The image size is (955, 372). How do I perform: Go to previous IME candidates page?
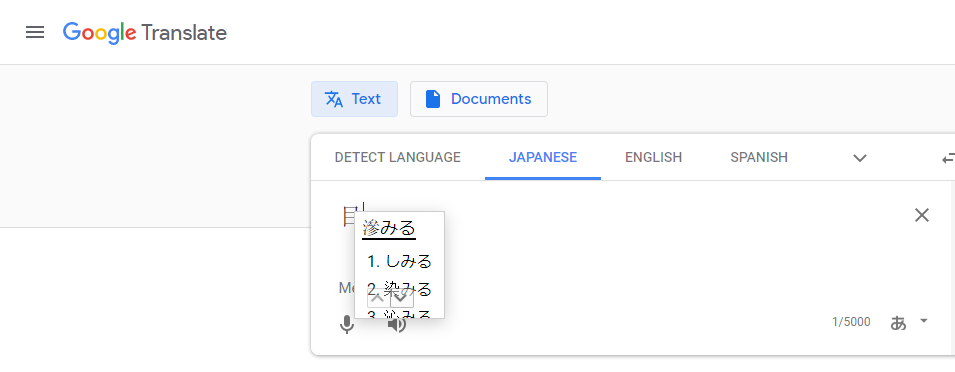tap(378, 298)
